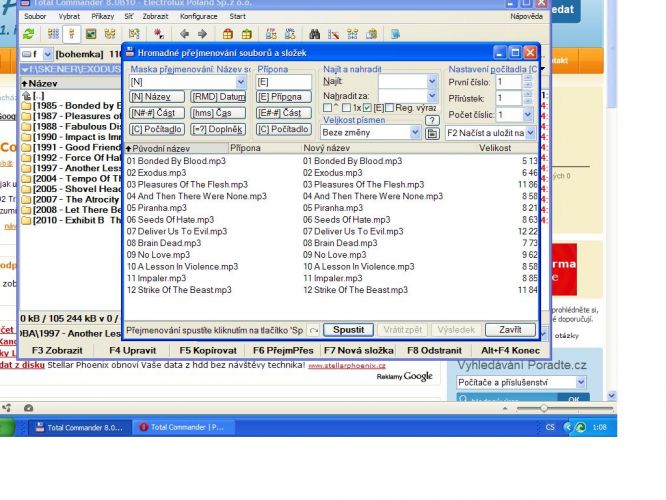This screenshot has height=500, width=666.
Task: Click the copy names clipboard toolbar icon
Action: [x=372, y=34]
